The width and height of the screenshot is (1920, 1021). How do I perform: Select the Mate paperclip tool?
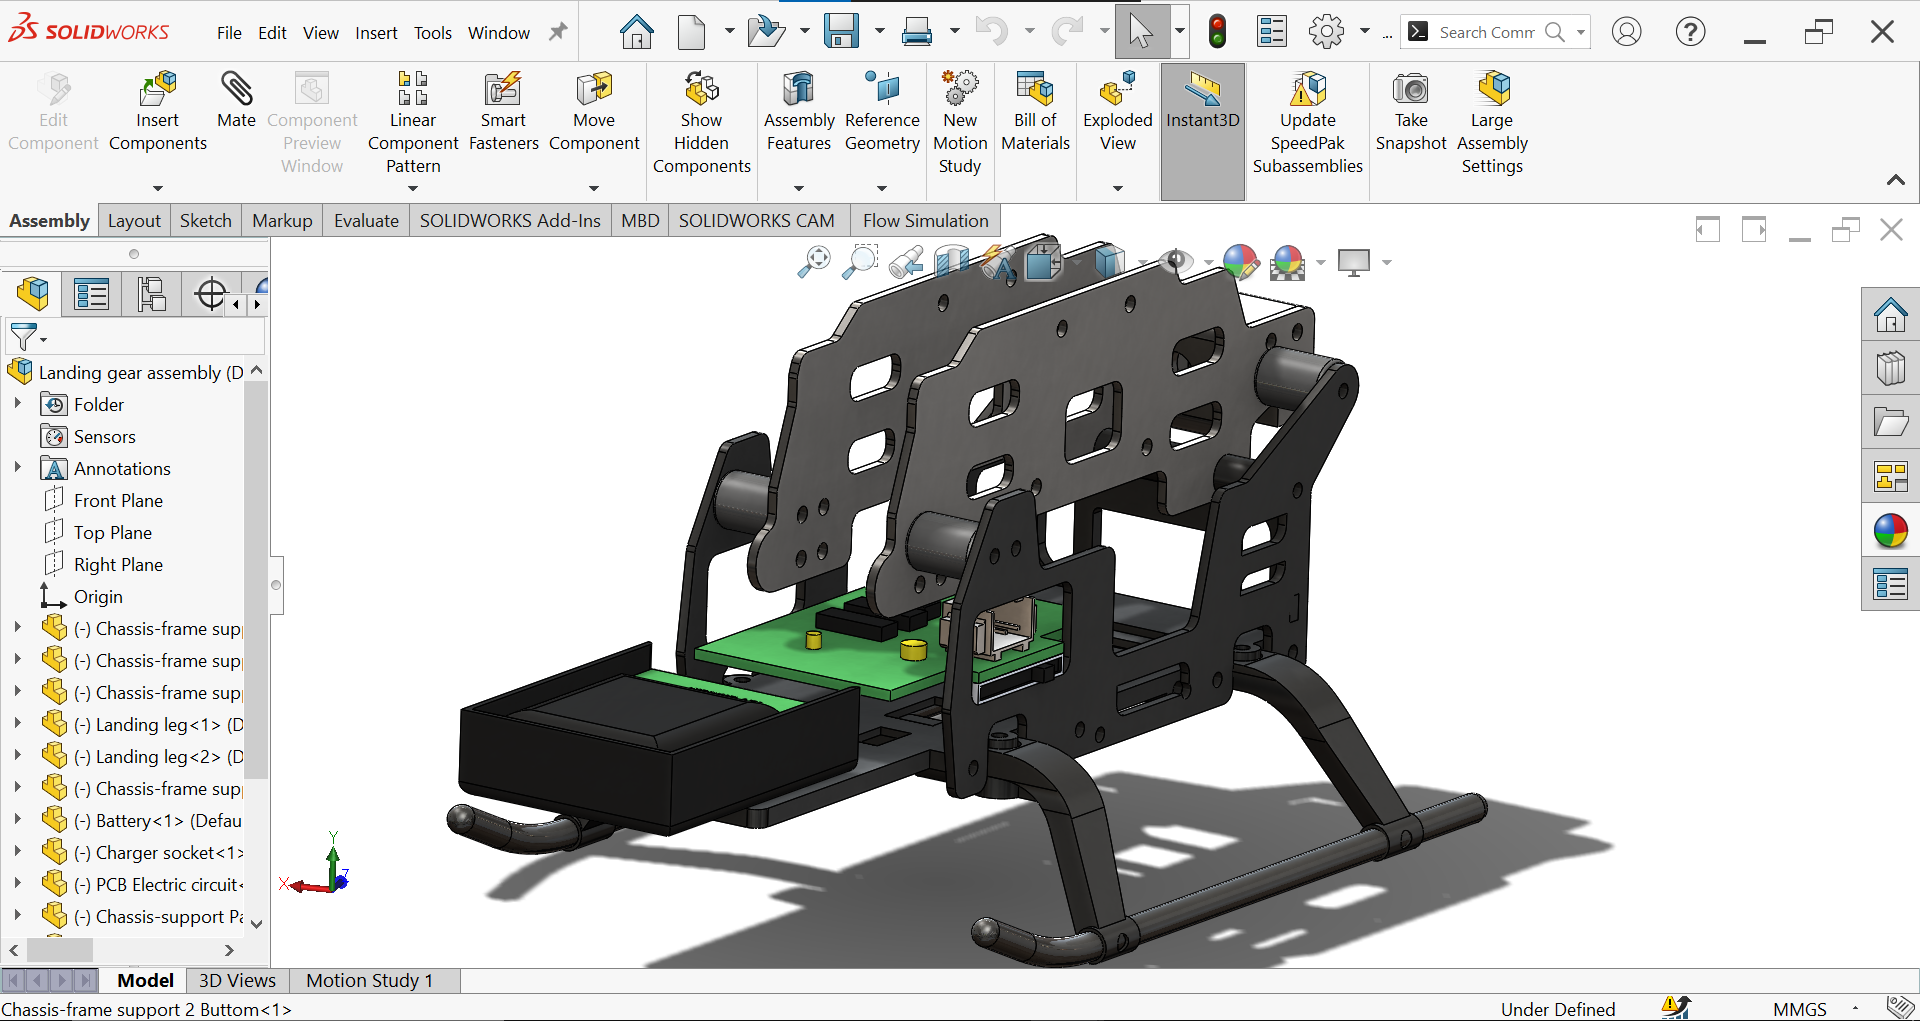237,100
